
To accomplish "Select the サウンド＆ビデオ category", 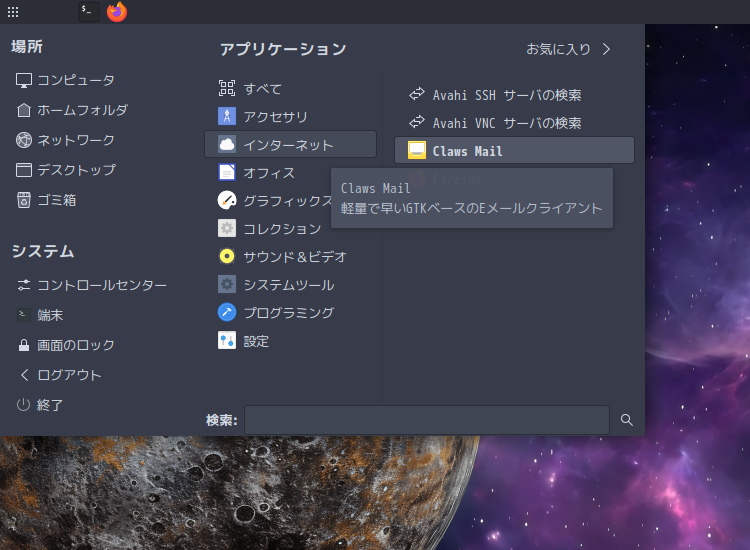I will (x=290, y=256).
